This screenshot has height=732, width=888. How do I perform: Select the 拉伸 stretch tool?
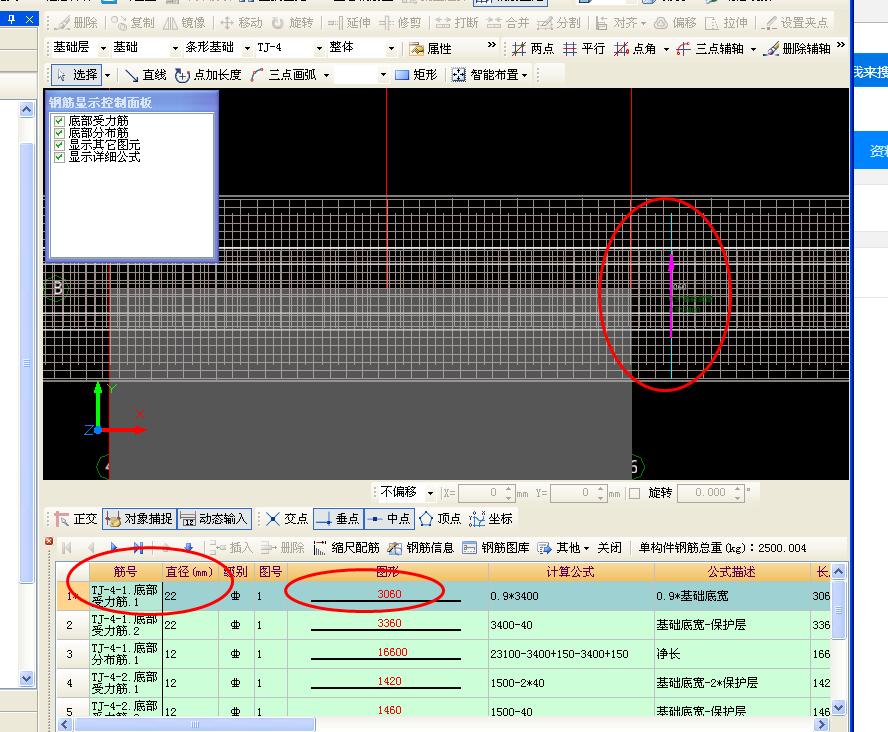pyautogui.click(x=727, y=23)
